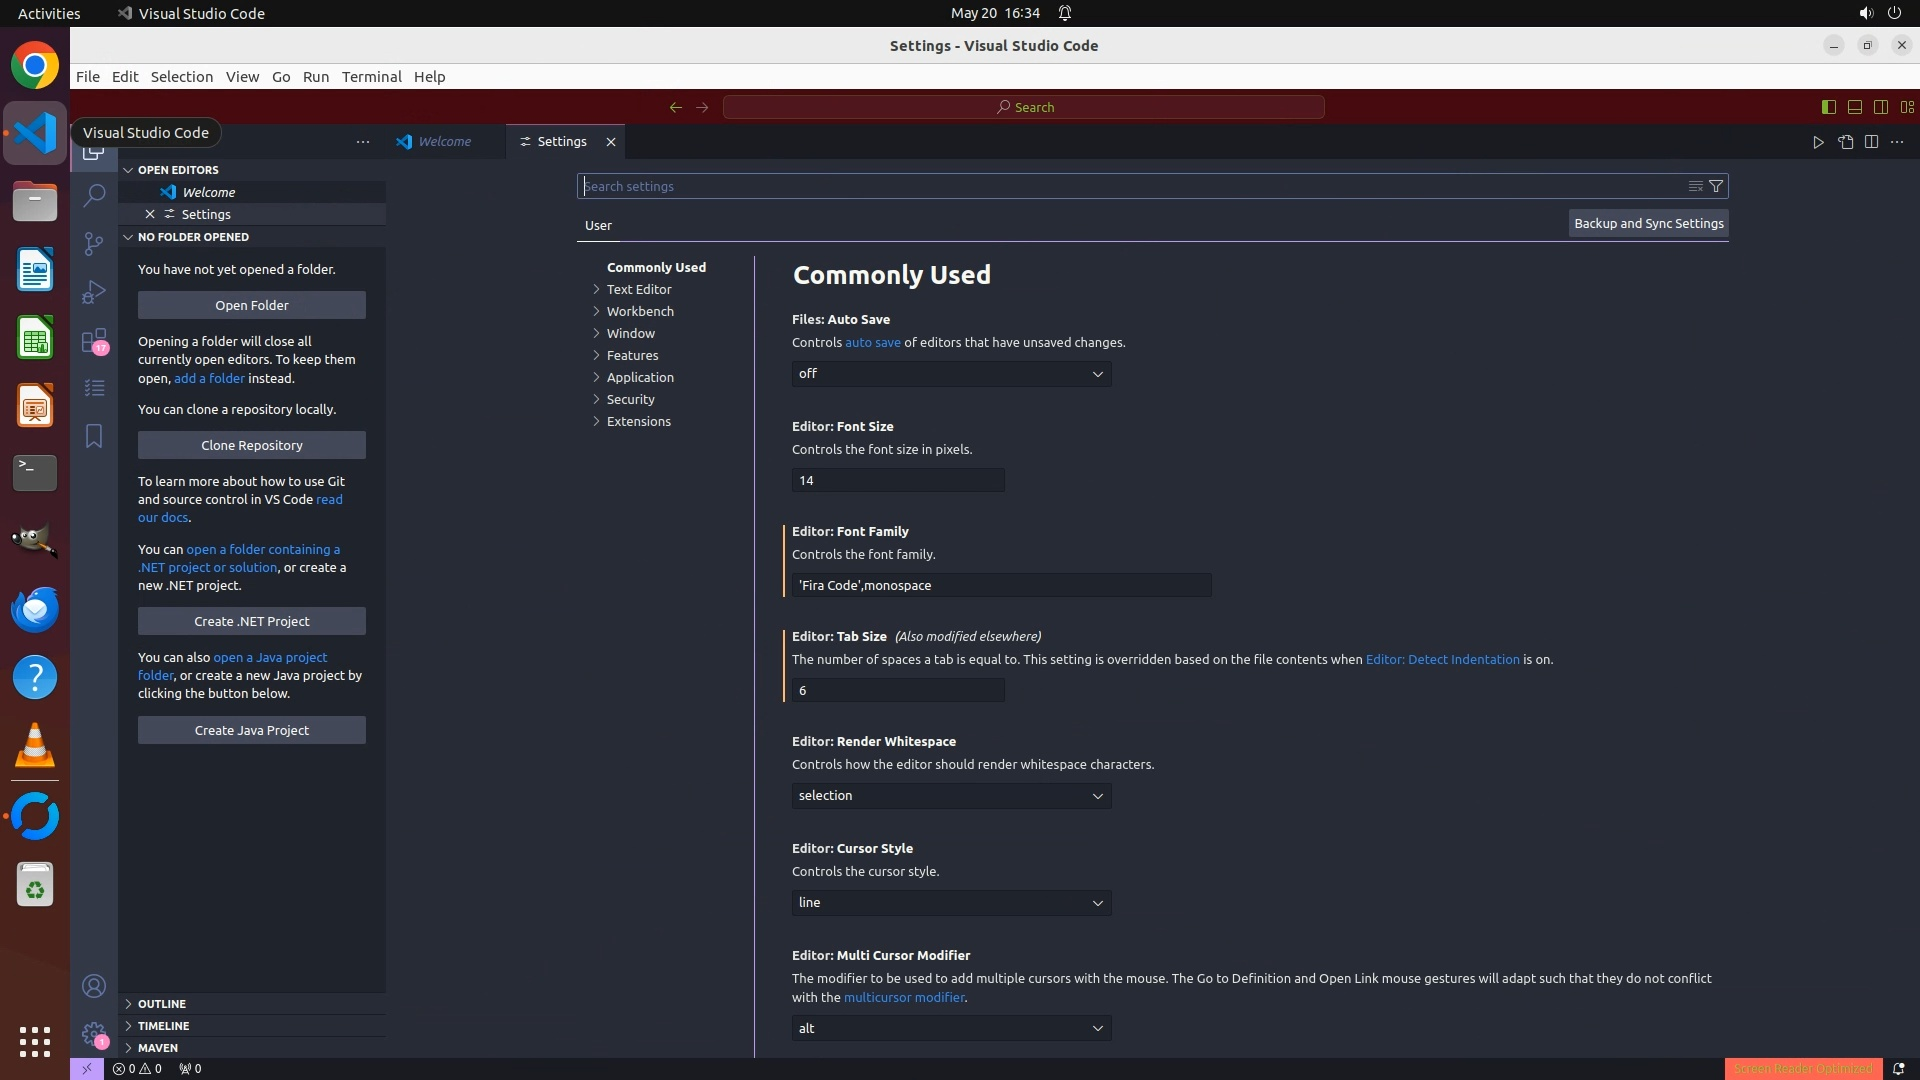
Task: Open the Accounts icon in activity bar
Action: point(94,987)
